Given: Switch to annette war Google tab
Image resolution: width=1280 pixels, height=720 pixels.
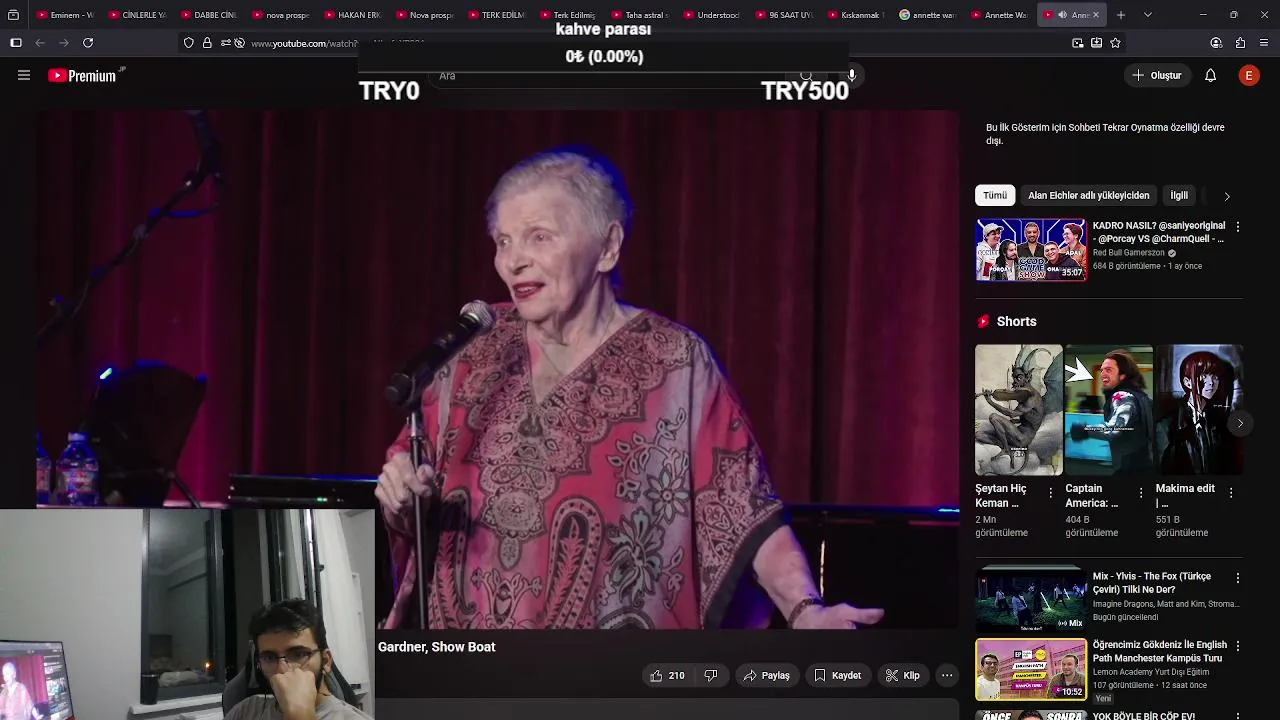Looking at the screenshot, I should pyautogui.click(x=928, y=15).
